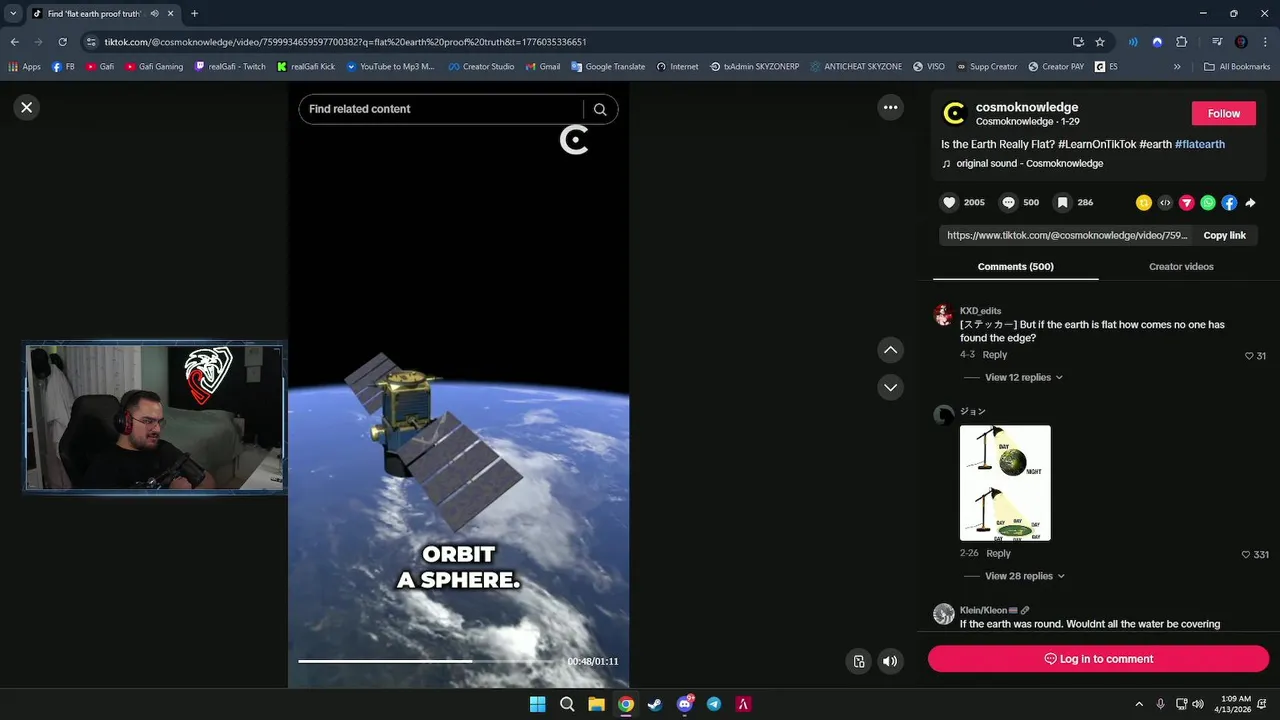This screenshot has height=720, width=1280.
Task: Go to previous video with up arrow
Action: tap(890, 350)
